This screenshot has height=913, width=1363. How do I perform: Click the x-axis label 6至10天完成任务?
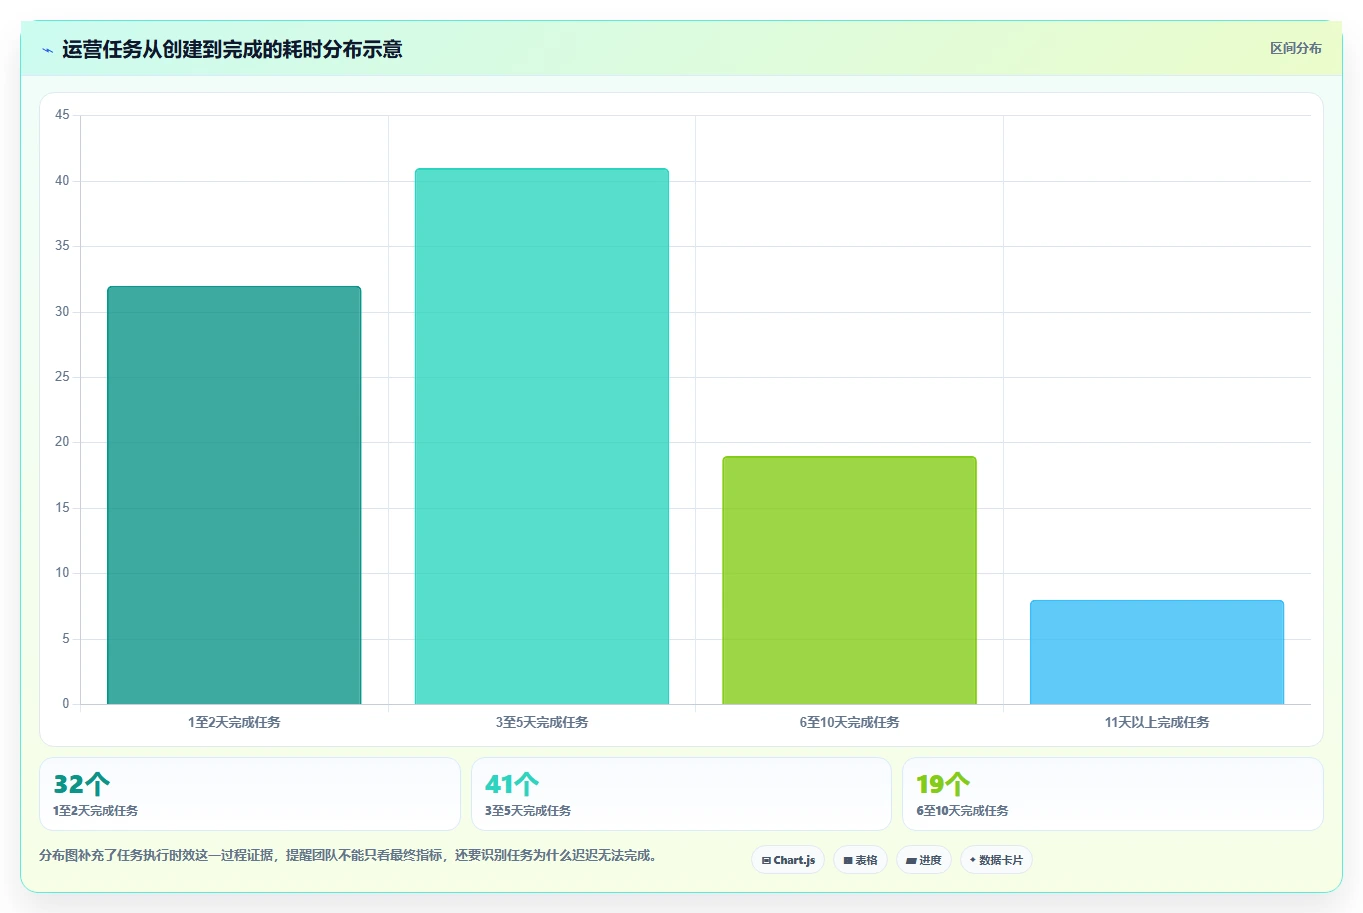(849, 722)
